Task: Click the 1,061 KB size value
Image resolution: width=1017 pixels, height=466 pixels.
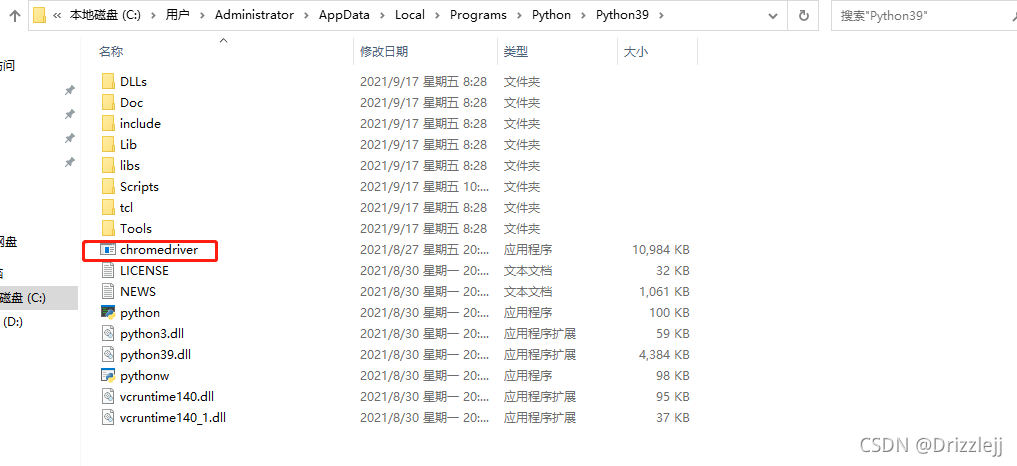Action: [x=664, y=291]
